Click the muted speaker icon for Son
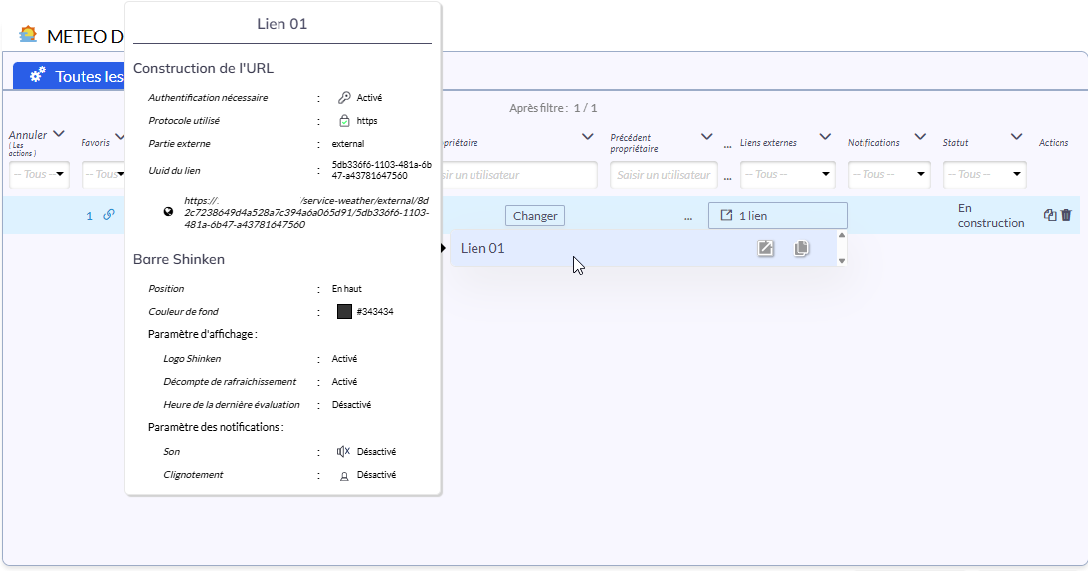The width and height of the screenshot is (1088, 571). pyautogui.click(x=344, y=452)
